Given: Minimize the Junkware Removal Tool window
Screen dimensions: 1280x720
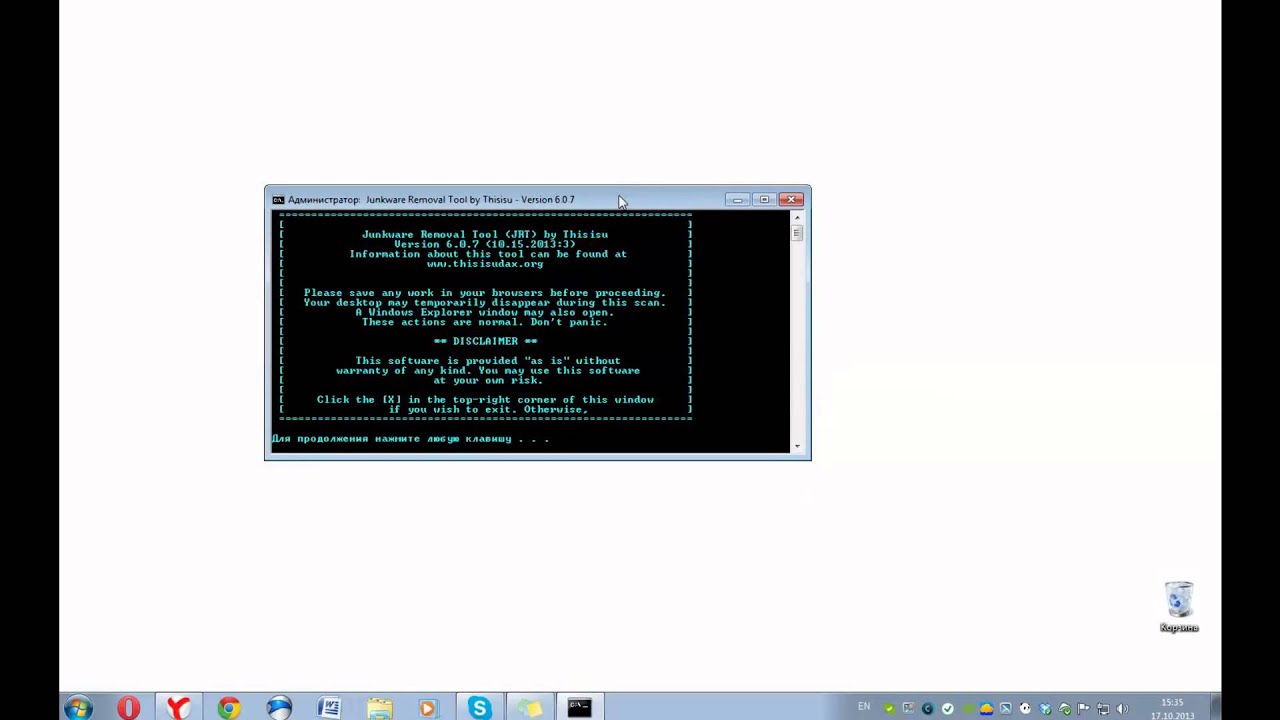Looking at the screenshot, I should point(737,200).
